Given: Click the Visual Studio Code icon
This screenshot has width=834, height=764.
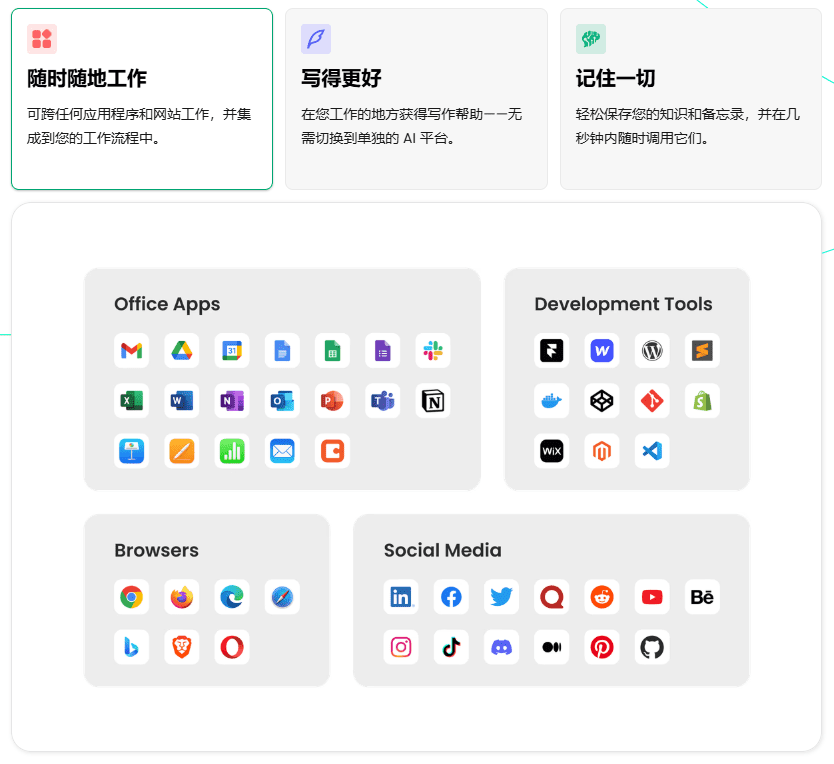Looking at the screenshot, I should (652, 451).
